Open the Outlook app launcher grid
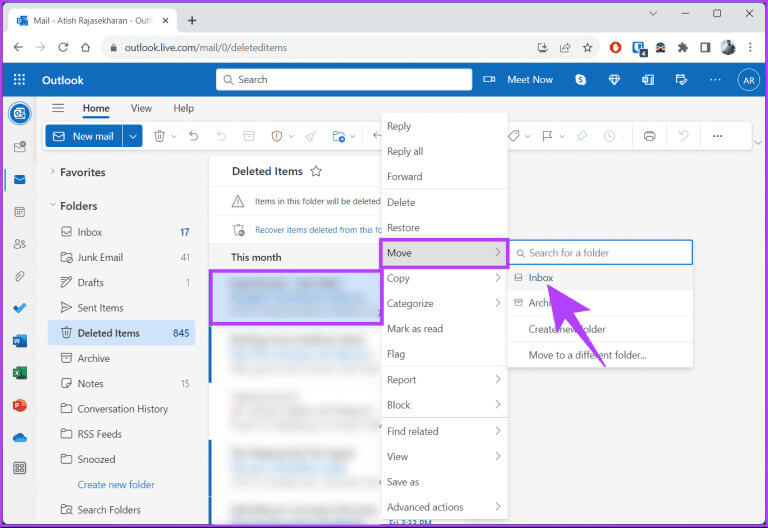Screen dimensions: 768x528 point(19,80)
